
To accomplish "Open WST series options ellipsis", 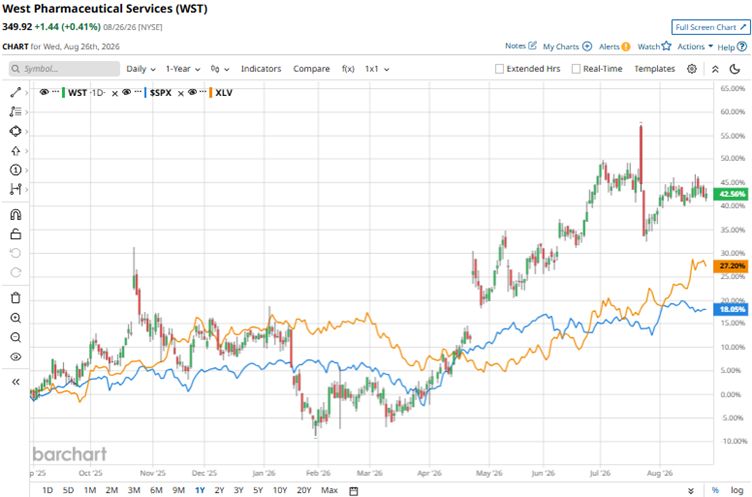I will pyautogui.click(x=55, y=92).
